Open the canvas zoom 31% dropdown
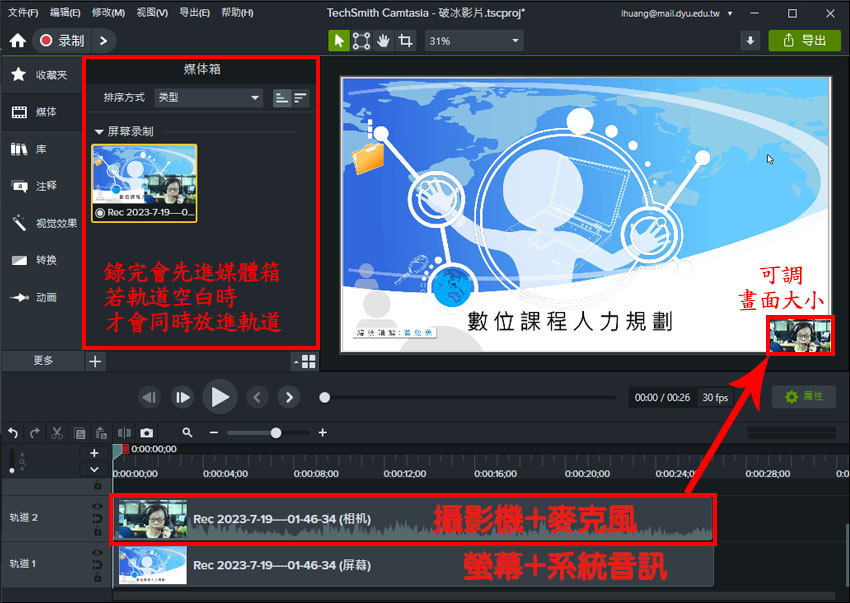 [x=474, y=41]
